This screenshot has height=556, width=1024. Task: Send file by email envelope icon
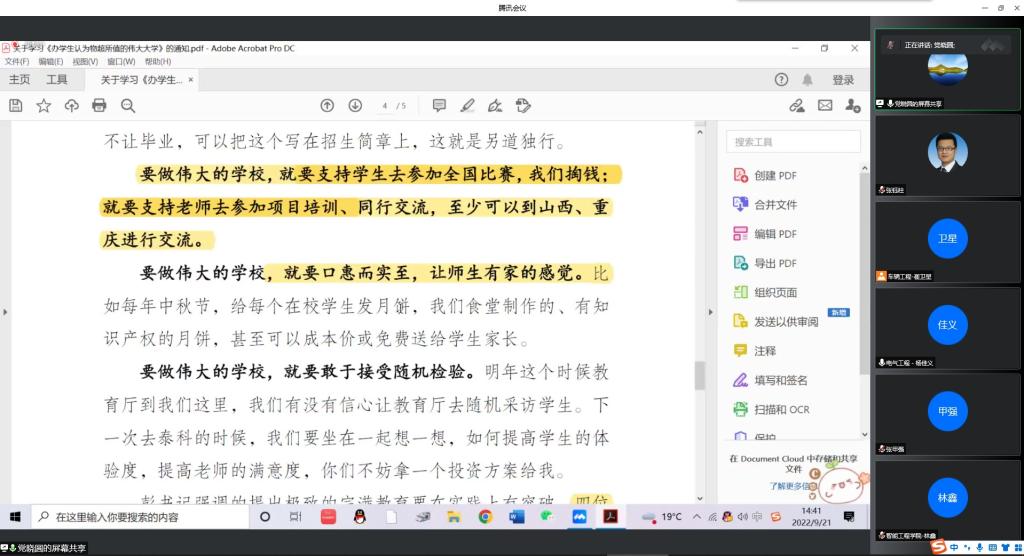(825, 105)
